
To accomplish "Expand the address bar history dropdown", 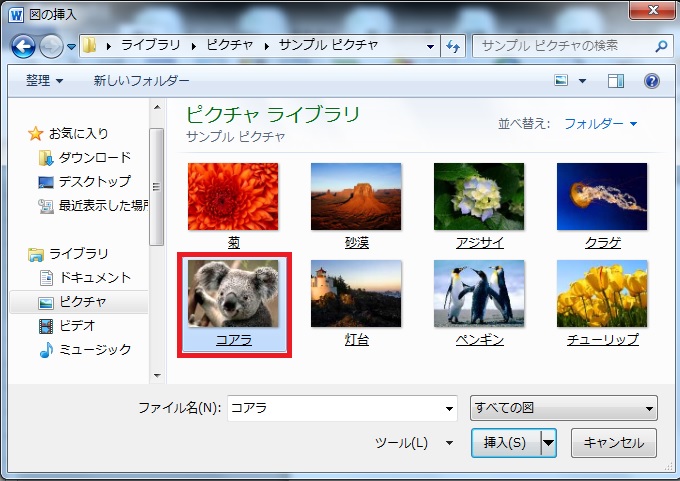I will coord(430,46).
